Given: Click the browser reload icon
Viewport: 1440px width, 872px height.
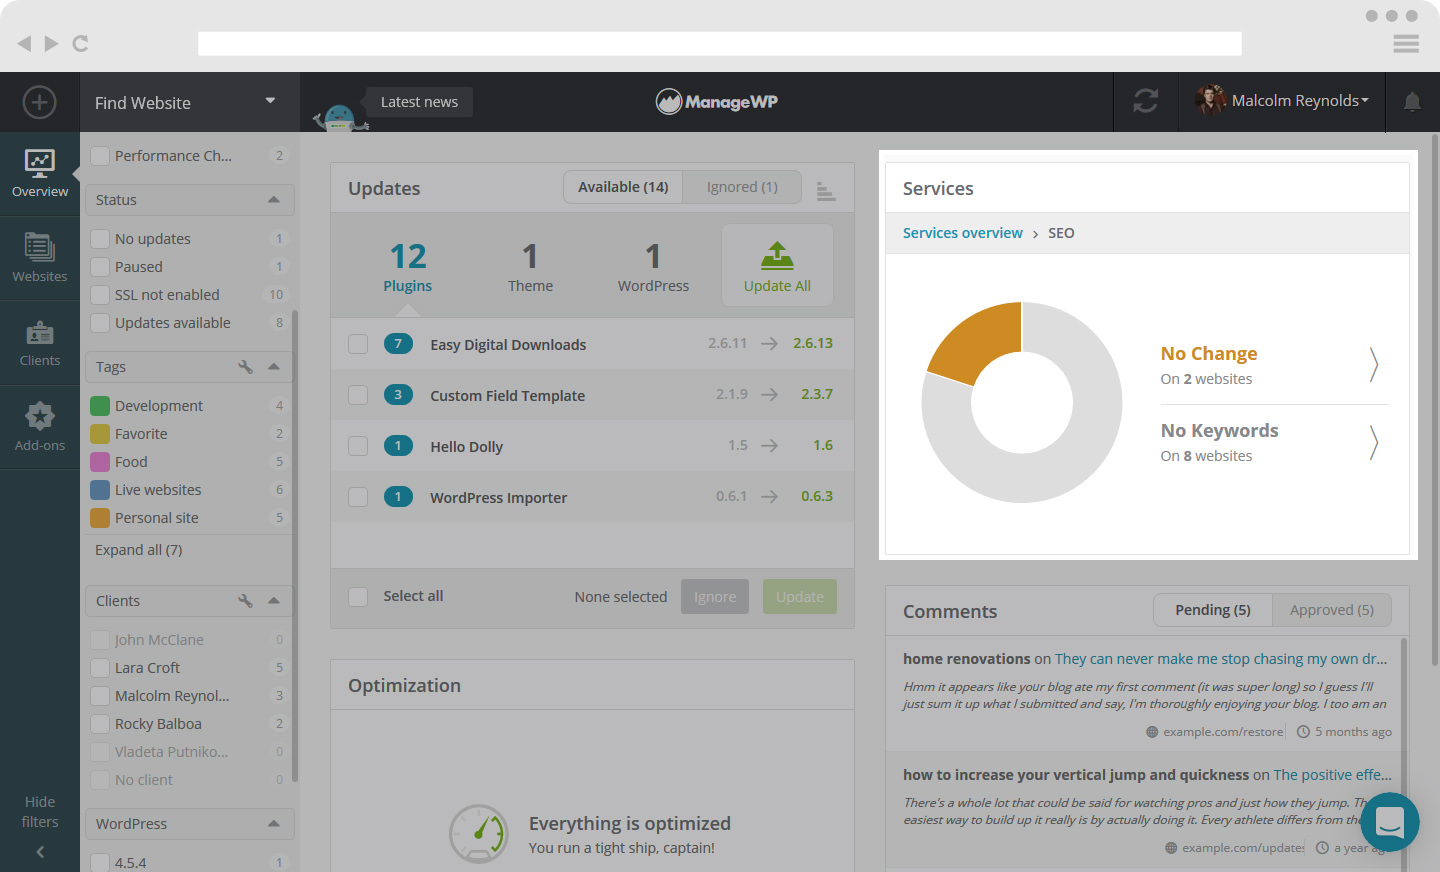Looking at the screenshot, I should coord(81,43).
